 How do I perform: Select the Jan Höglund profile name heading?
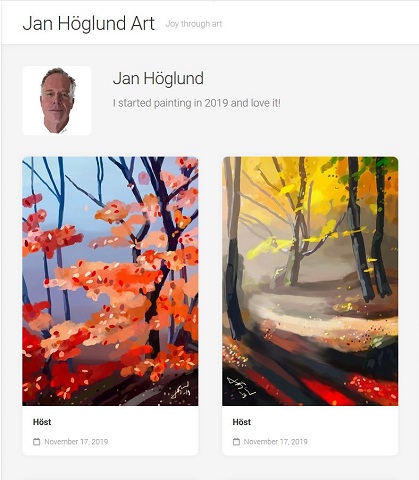tap(158, 78)
